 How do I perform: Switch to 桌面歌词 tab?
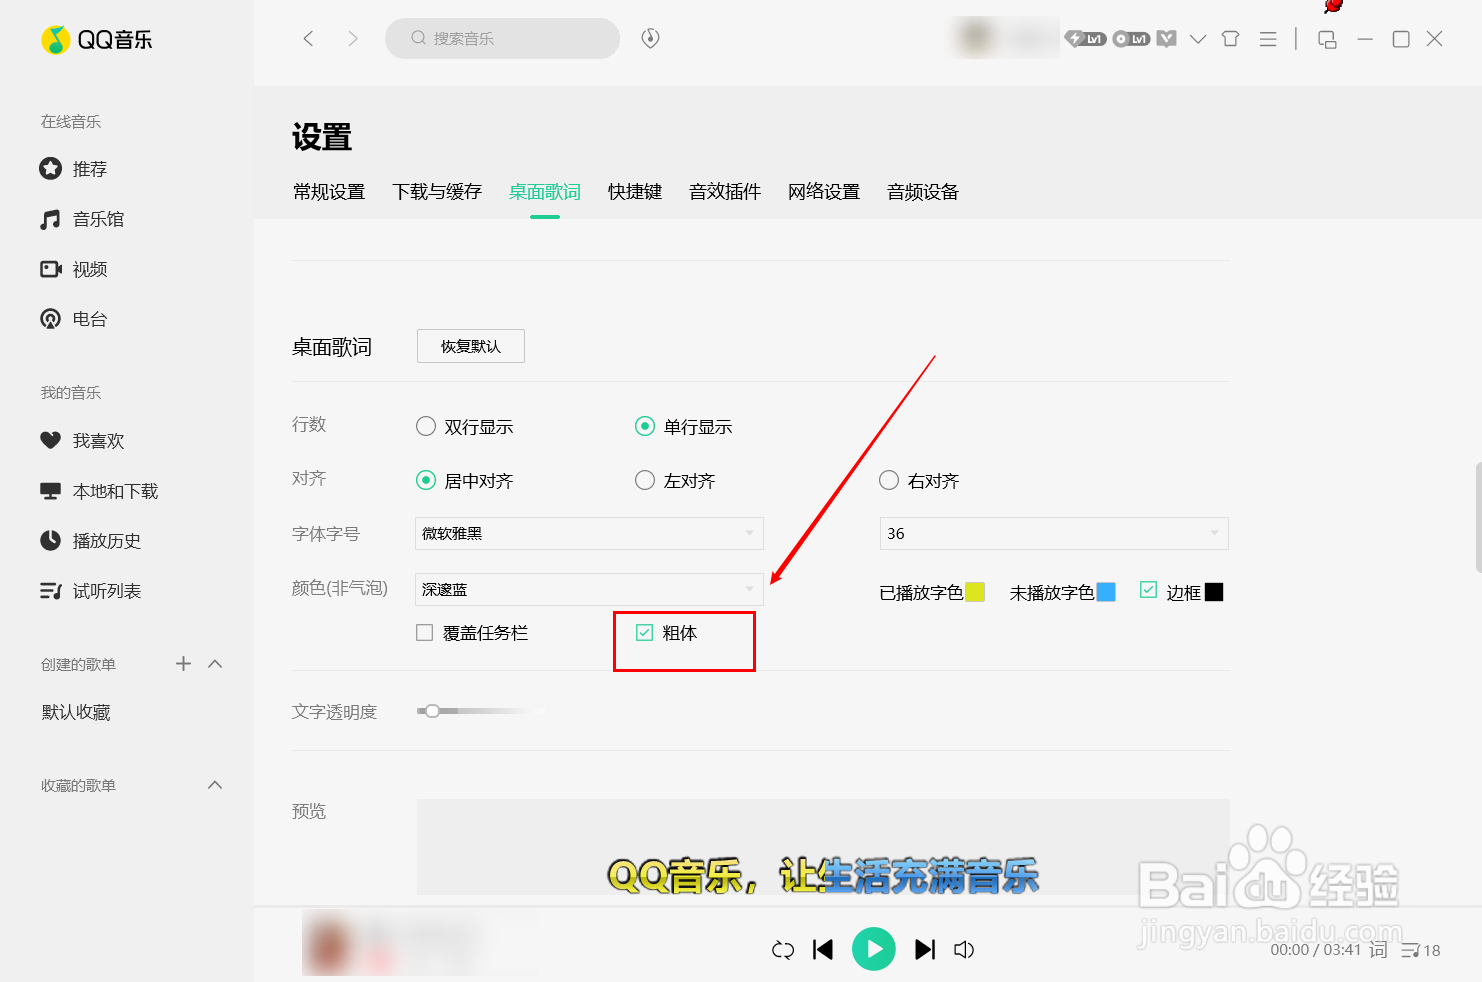(x=545, y=192)
